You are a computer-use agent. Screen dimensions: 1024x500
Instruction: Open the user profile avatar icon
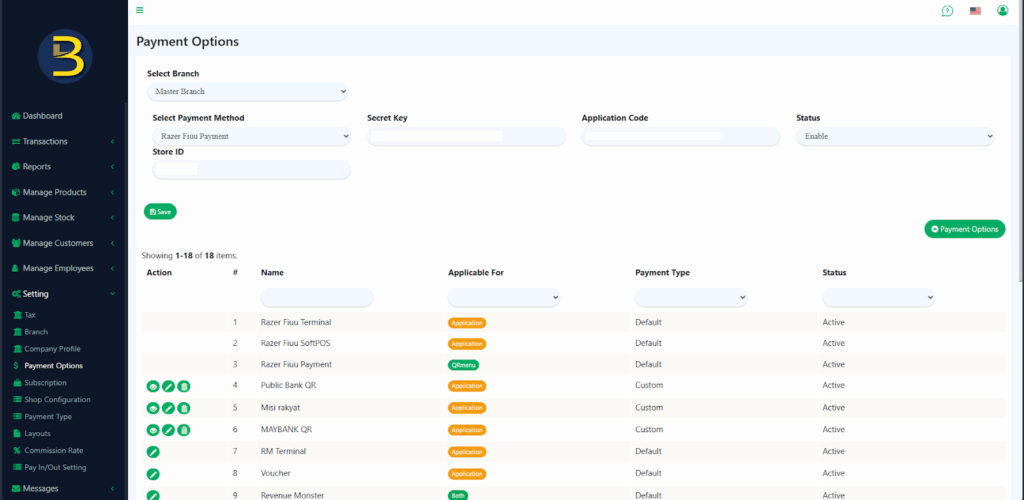(x=1003, y=11)
